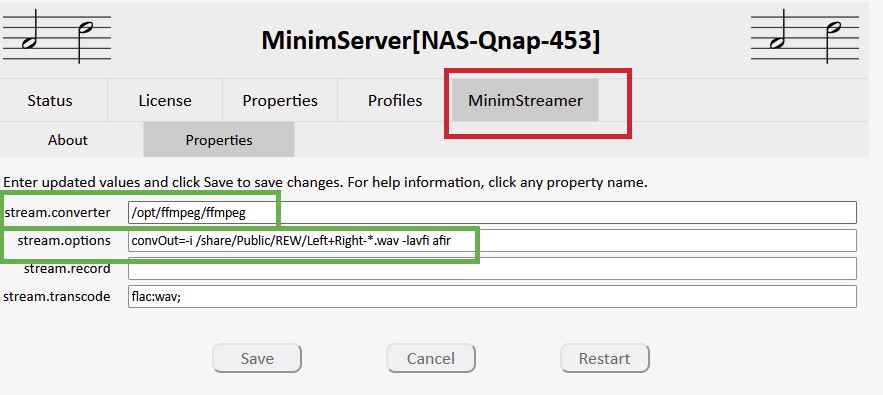Click the stream.options property name for help

point(64,241)
